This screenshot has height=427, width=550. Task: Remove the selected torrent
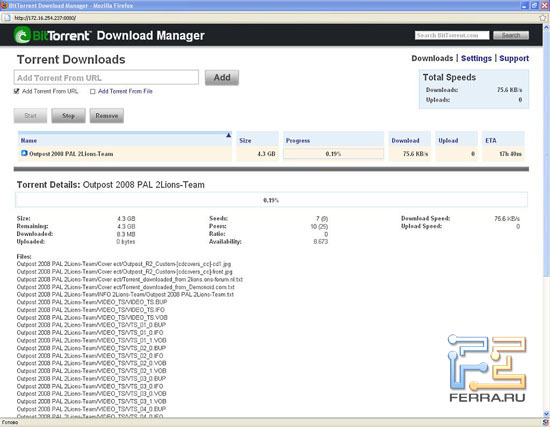coord(107,116)
